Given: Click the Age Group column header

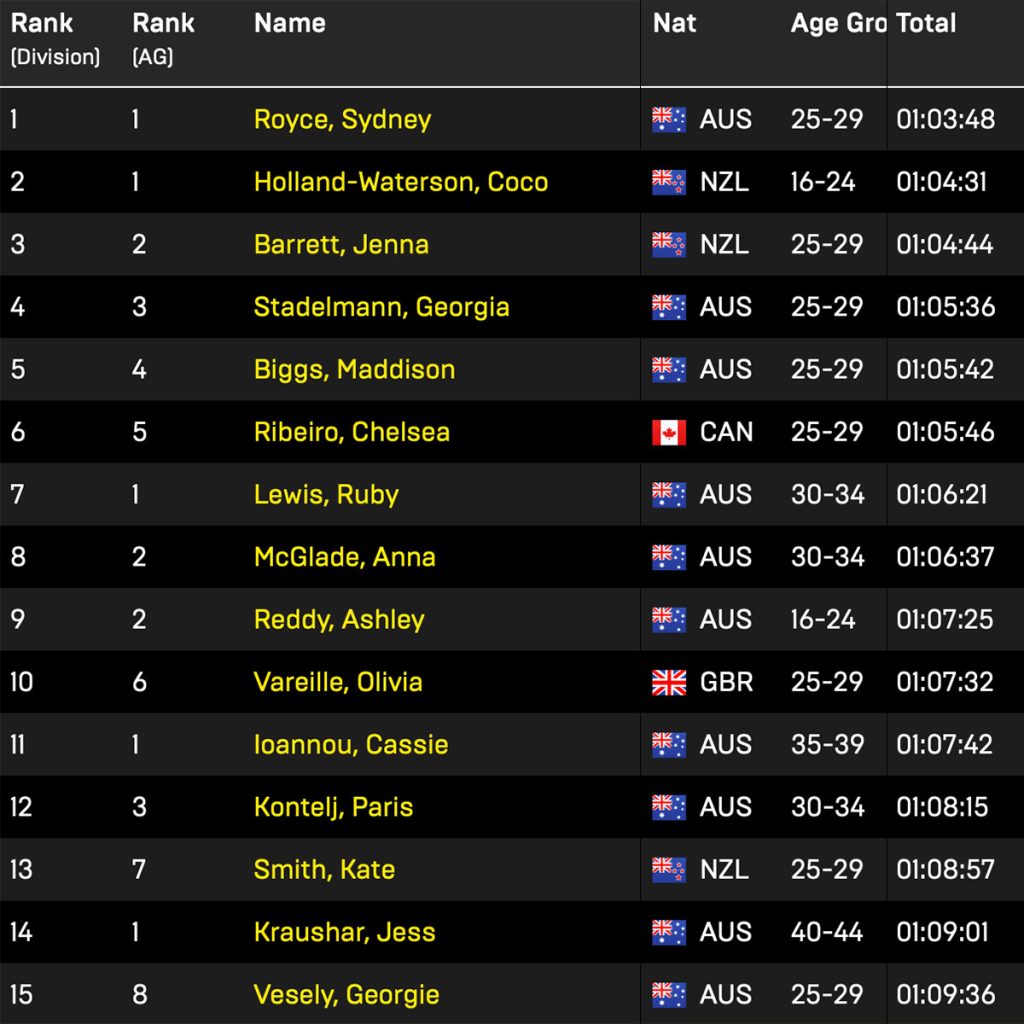Looking at the screenshot, I should 837,24.
